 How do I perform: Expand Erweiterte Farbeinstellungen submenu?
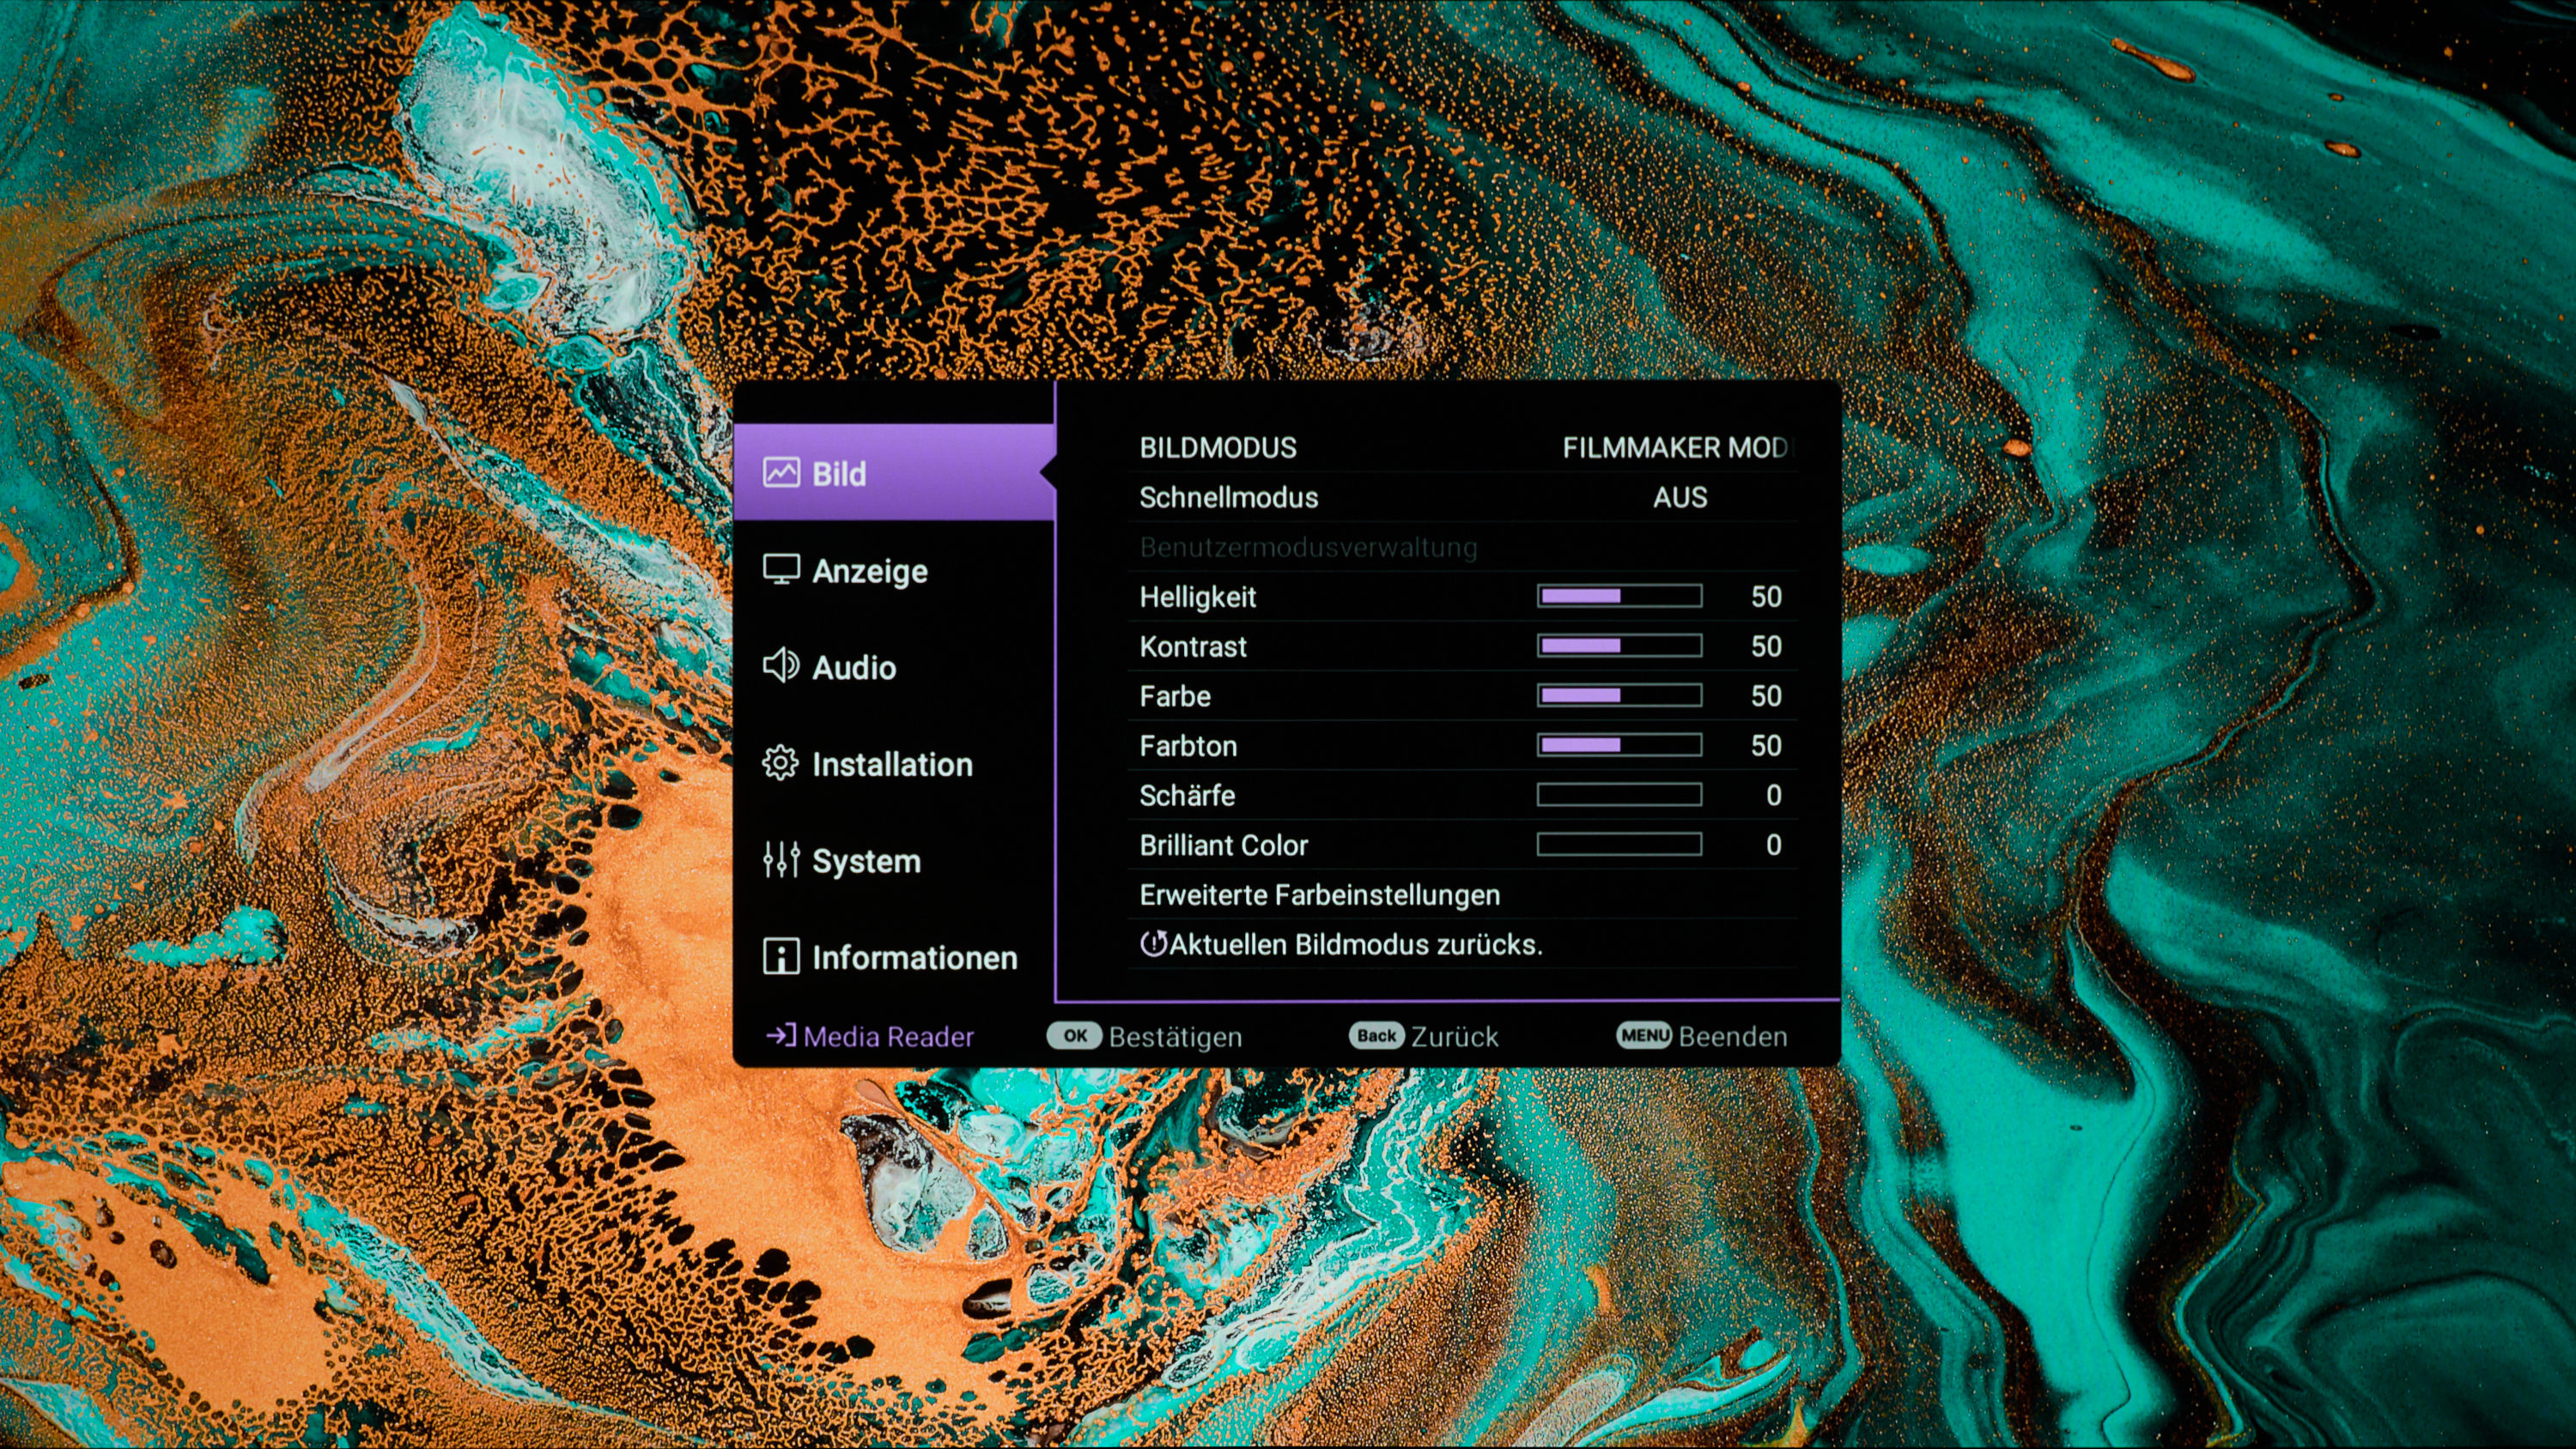tap(1319, 895)
